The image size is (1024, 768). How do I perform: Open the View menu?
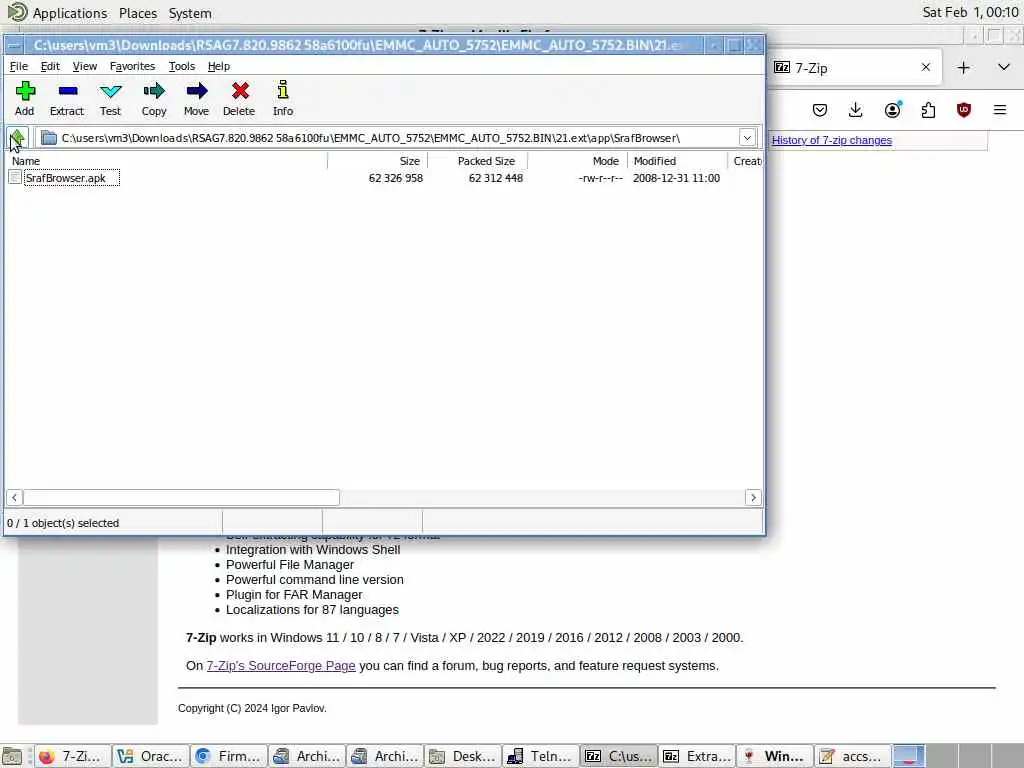tap(85, 66)
